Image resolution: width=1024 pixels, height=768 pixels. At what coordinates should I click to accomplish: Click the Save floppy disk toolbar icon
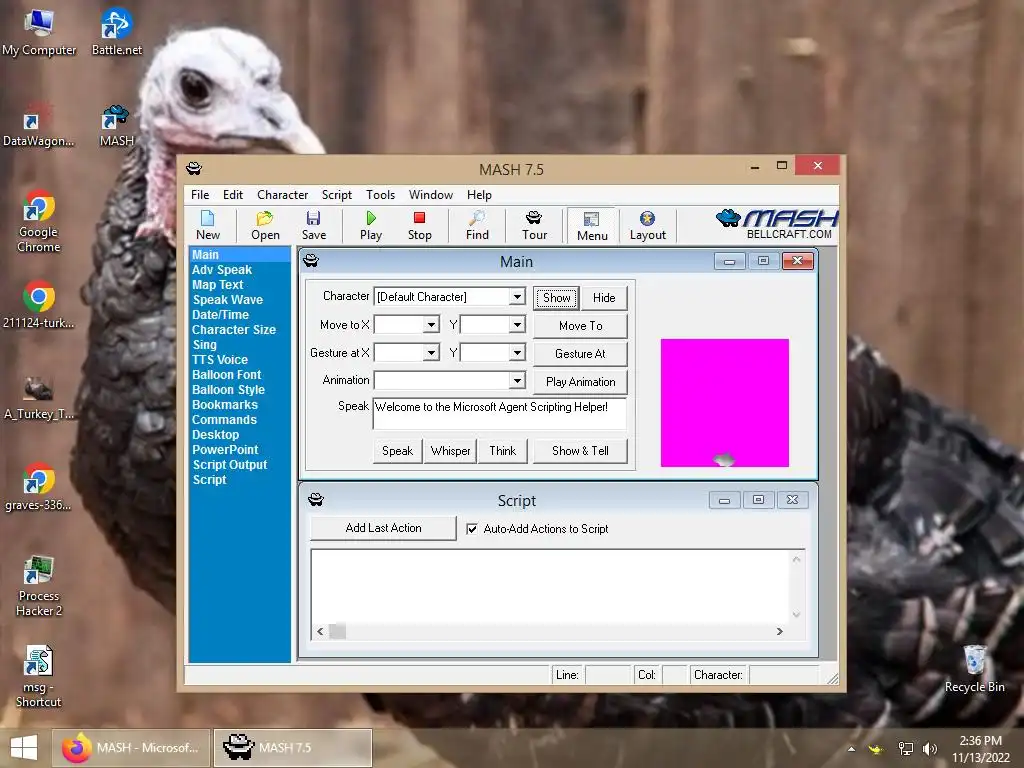point(313,225)
